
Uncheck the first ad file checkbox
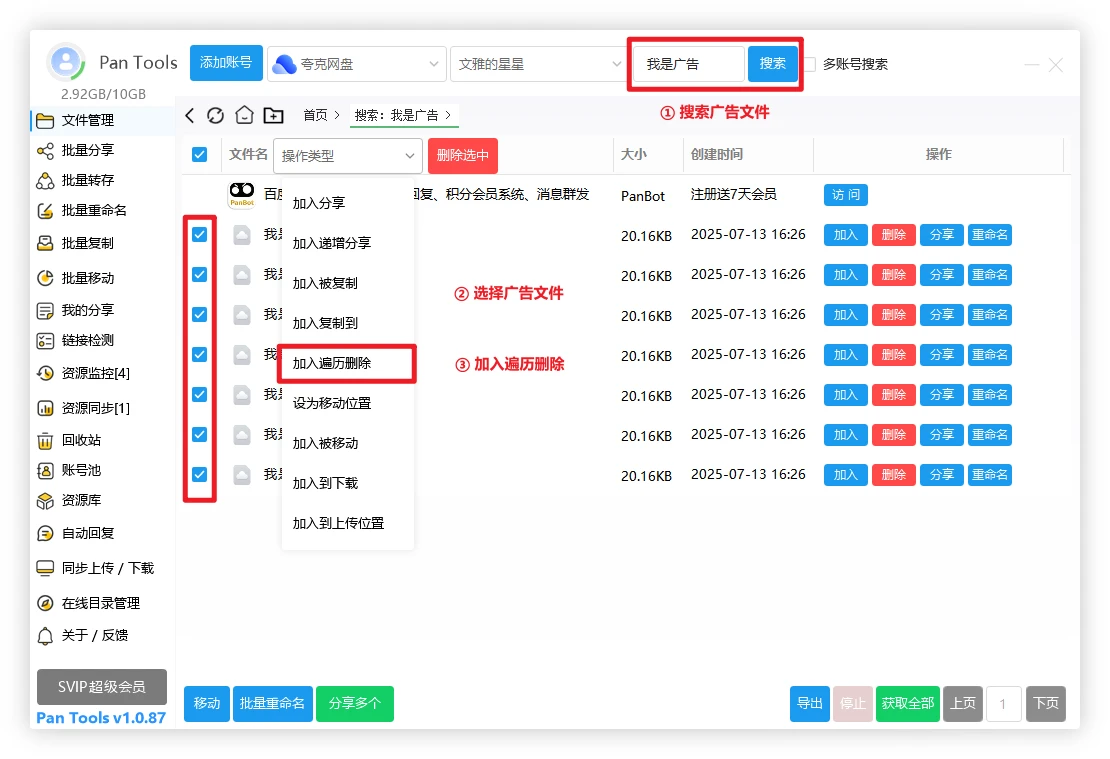[x=199, y=234]
